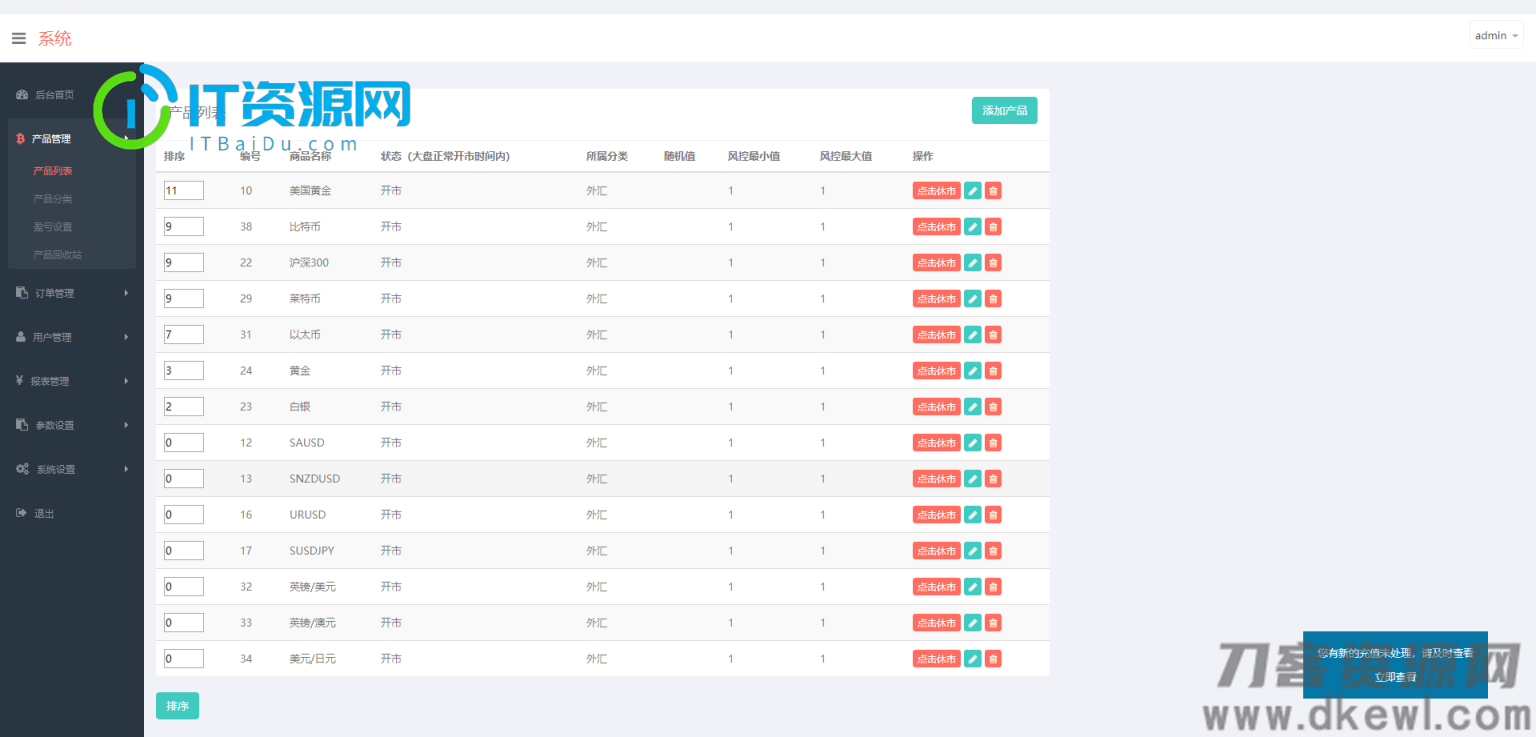The width and height of the screenshot is (1536, 737).
Task: Click trash icon for 美元/日元
Action: click(x=993, y=659)
